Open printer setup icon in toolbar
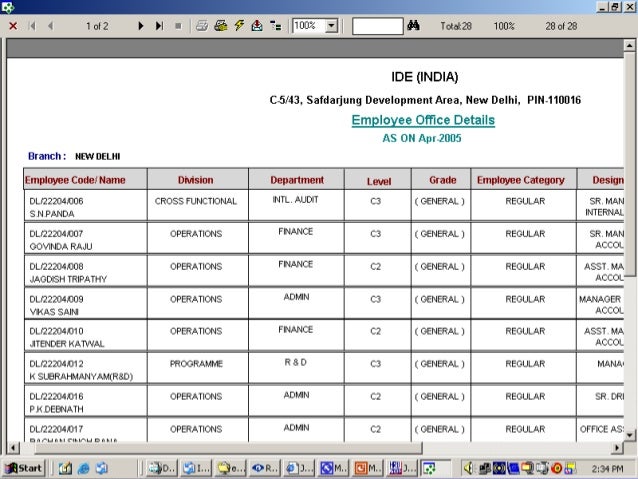The width and height of the screenshot is (638, 479). 221,26
